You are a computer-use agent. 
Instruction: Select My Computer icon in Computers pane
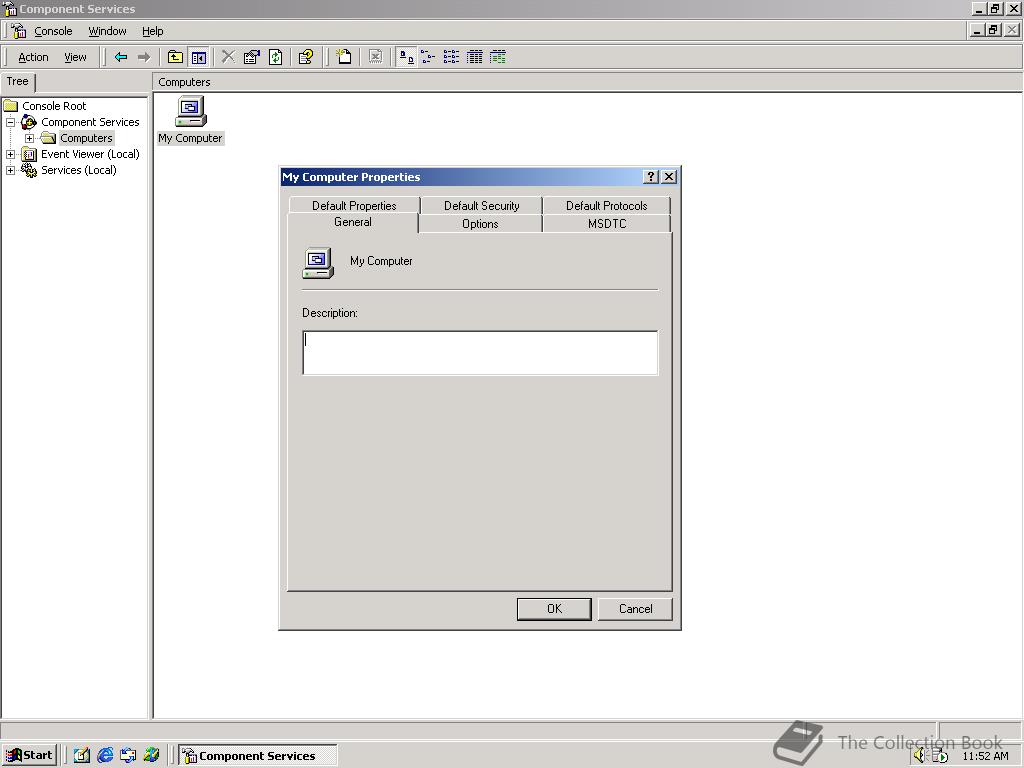click(x=191, y=112)
